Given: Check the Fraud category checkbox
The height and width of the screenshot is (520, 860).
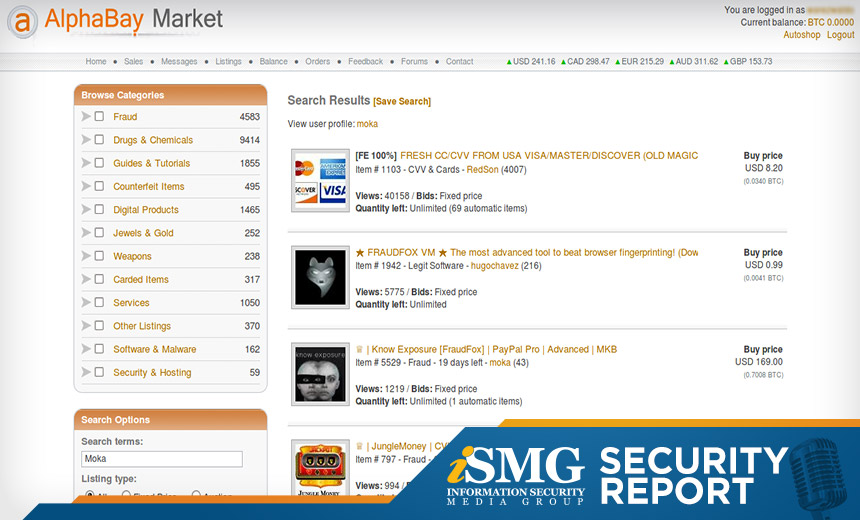Looking at the screenshot, I should 99,116.
